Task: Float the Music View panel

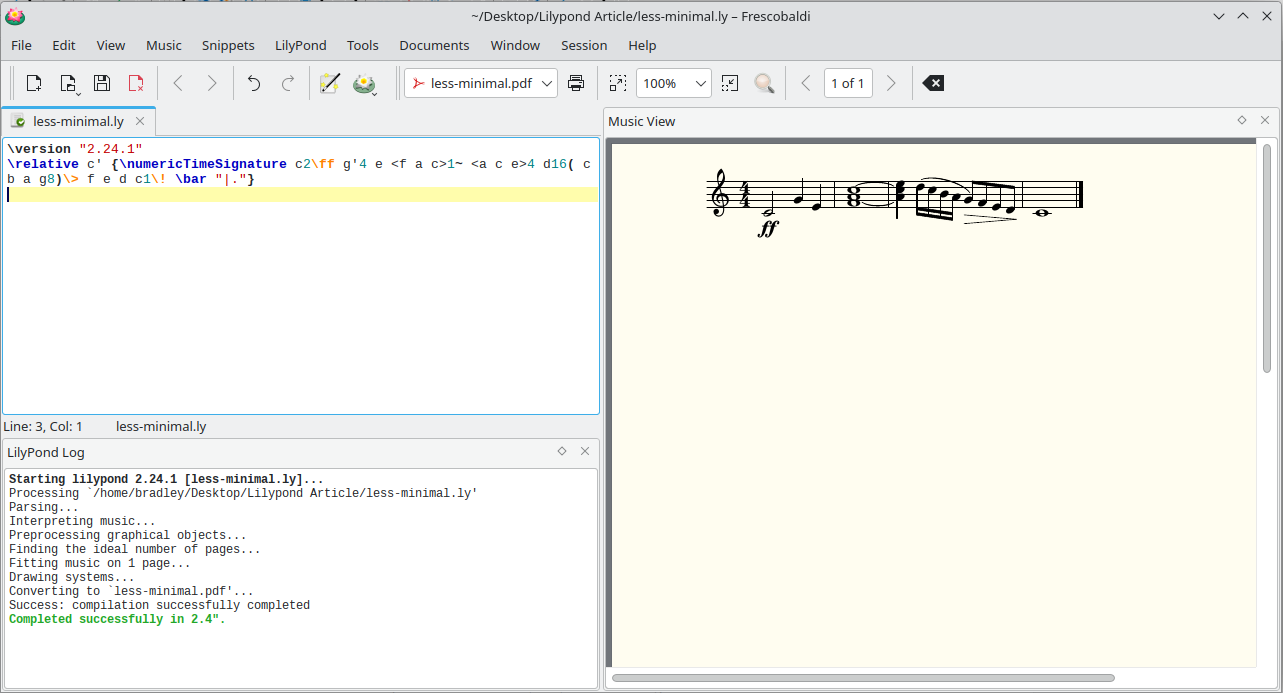Action: click(1242, 120)
